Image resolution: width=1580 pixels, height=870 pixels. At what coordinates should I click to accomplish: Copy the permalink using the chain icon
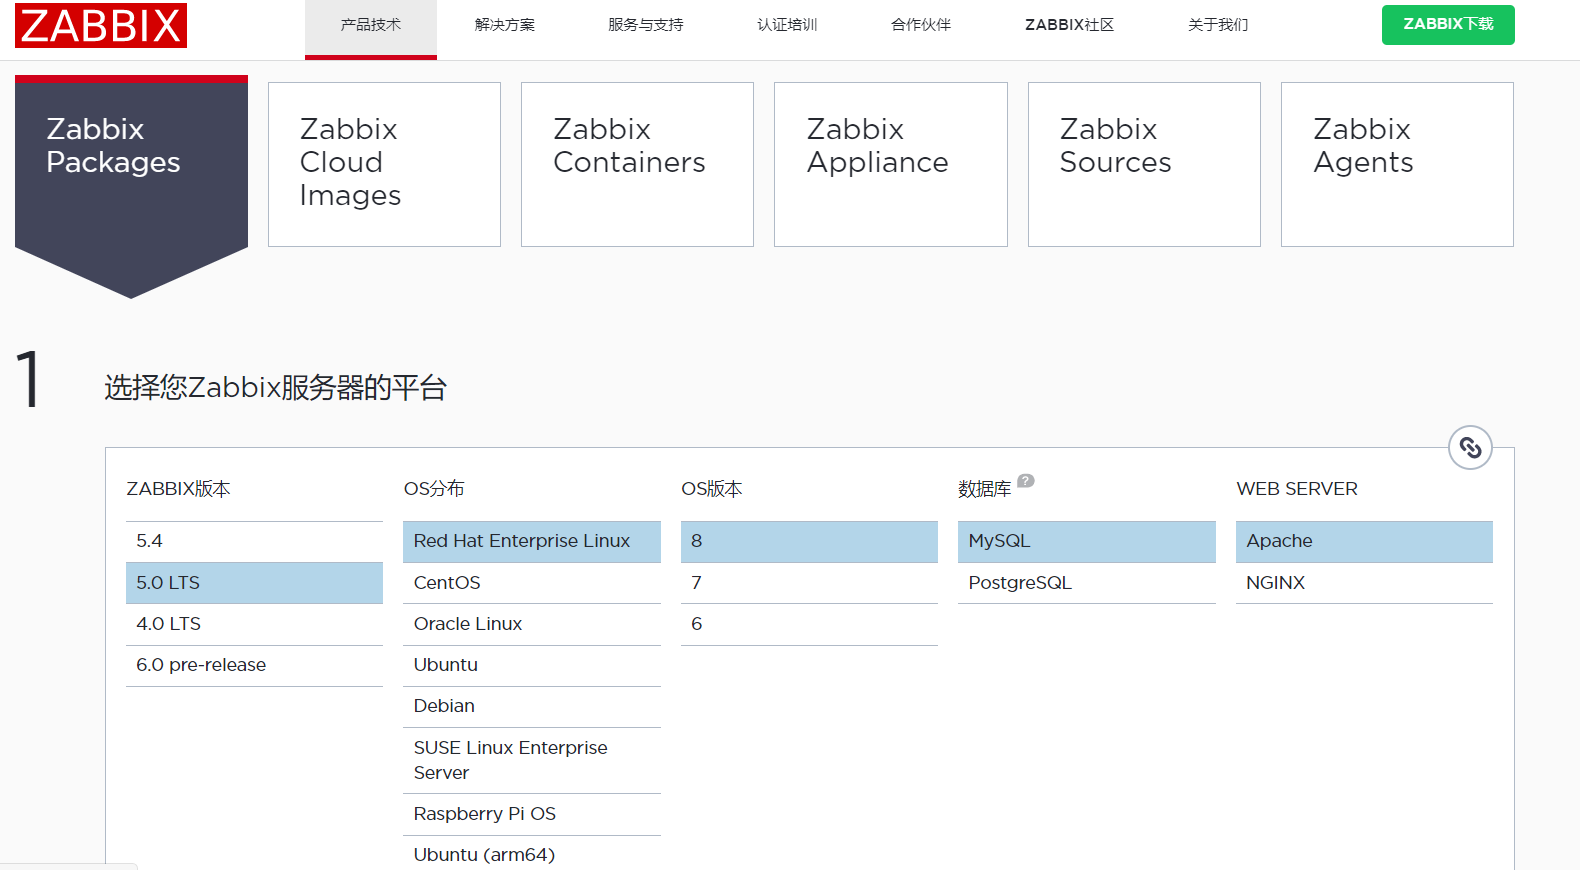point(1470,447)
